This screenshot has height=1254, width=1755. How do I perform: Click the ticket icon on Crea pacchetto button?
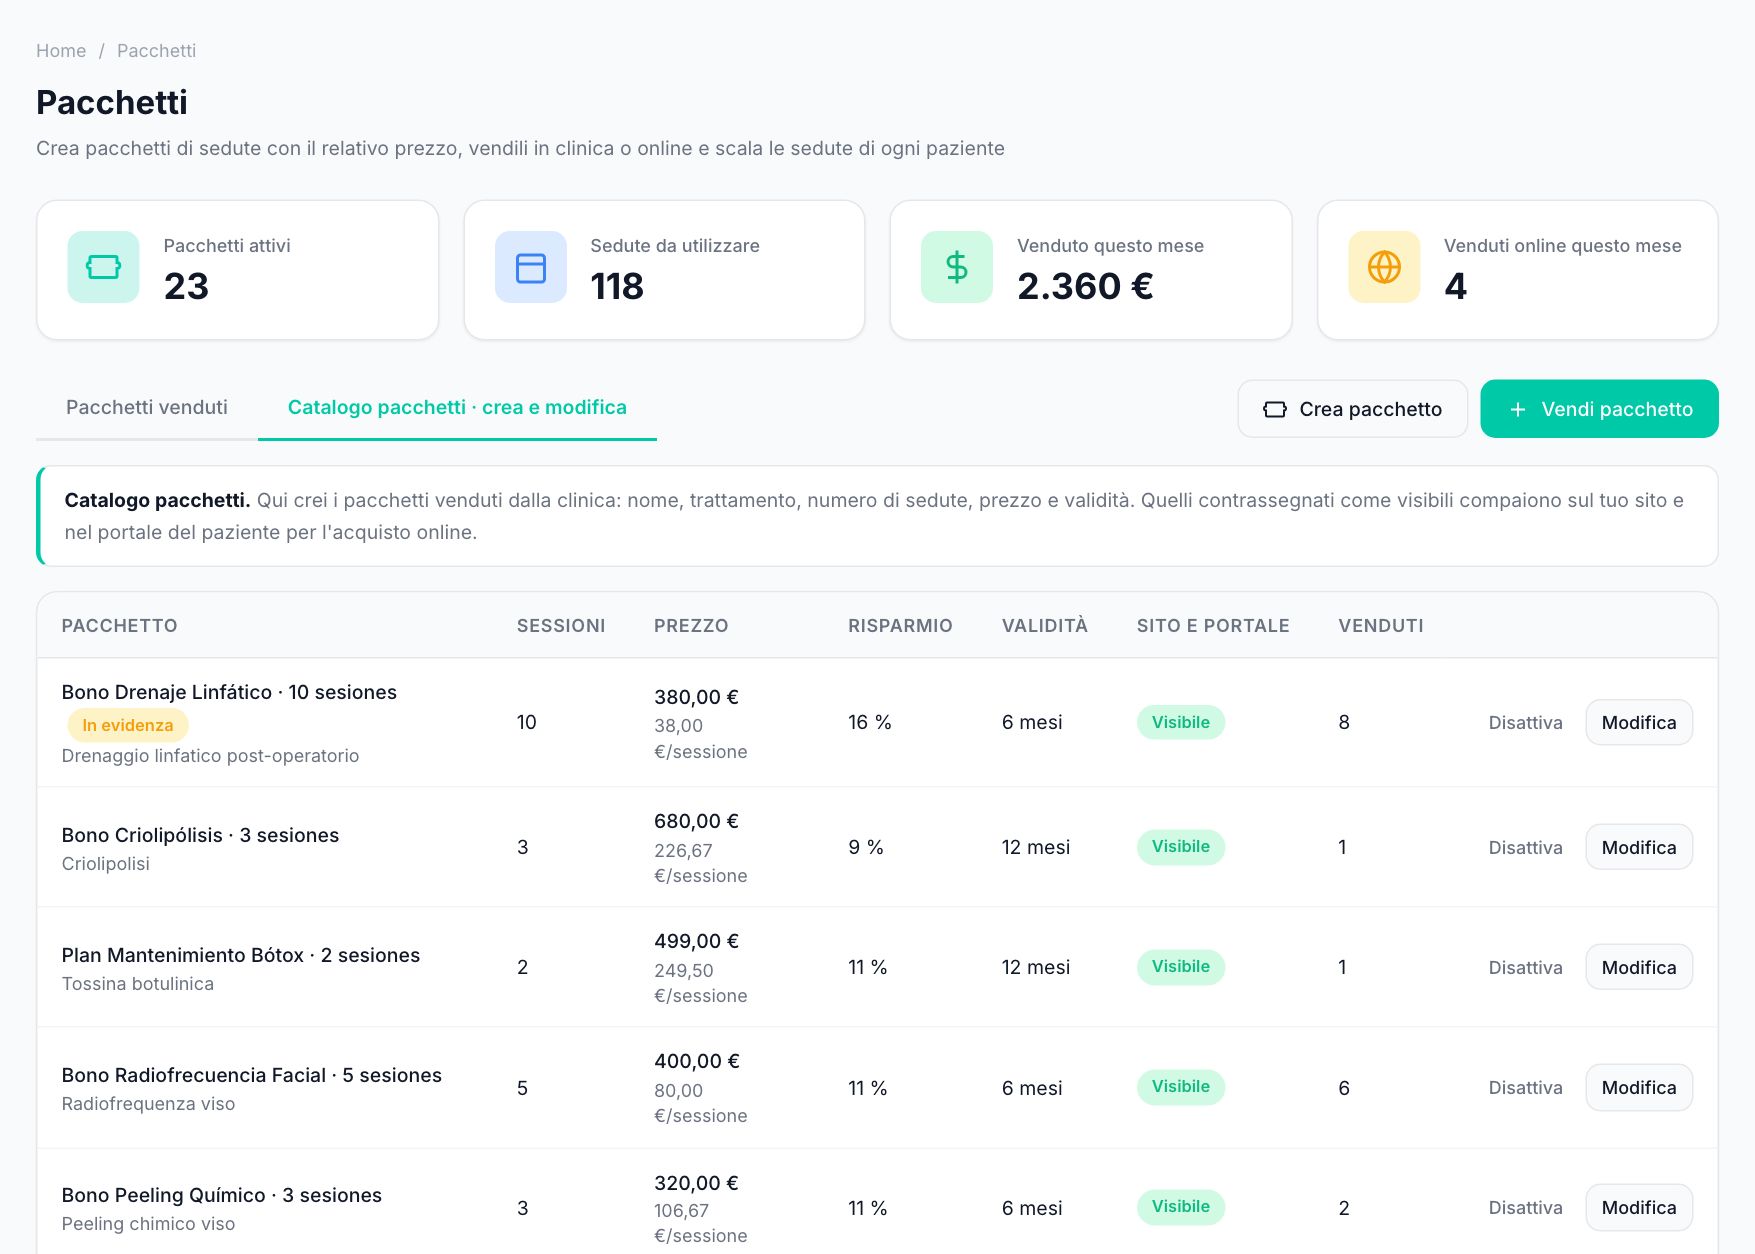pyautogui.click(x=1274, y=409)
